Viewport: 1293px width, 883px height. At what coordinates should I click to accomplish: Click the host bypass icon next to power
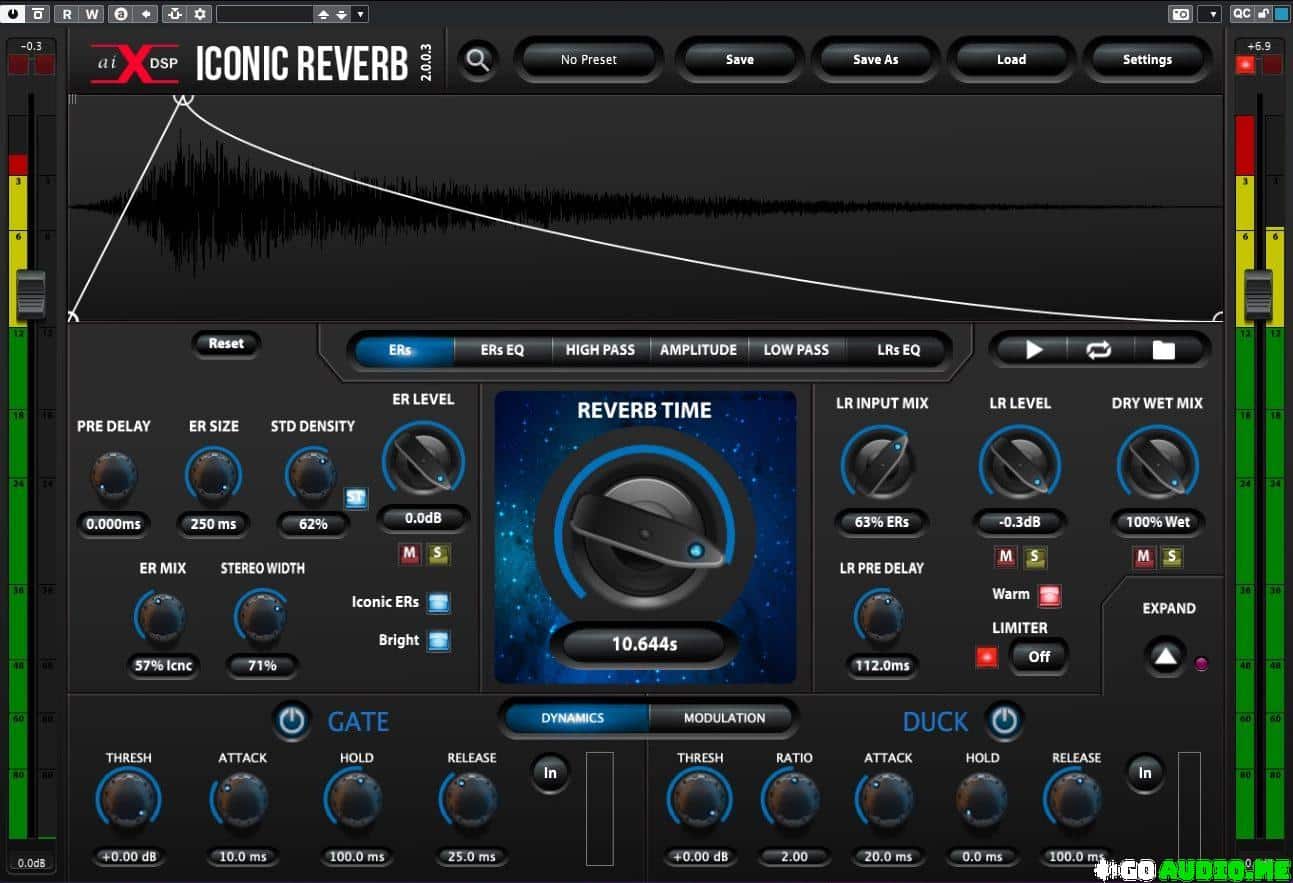(x=37, y=14)
